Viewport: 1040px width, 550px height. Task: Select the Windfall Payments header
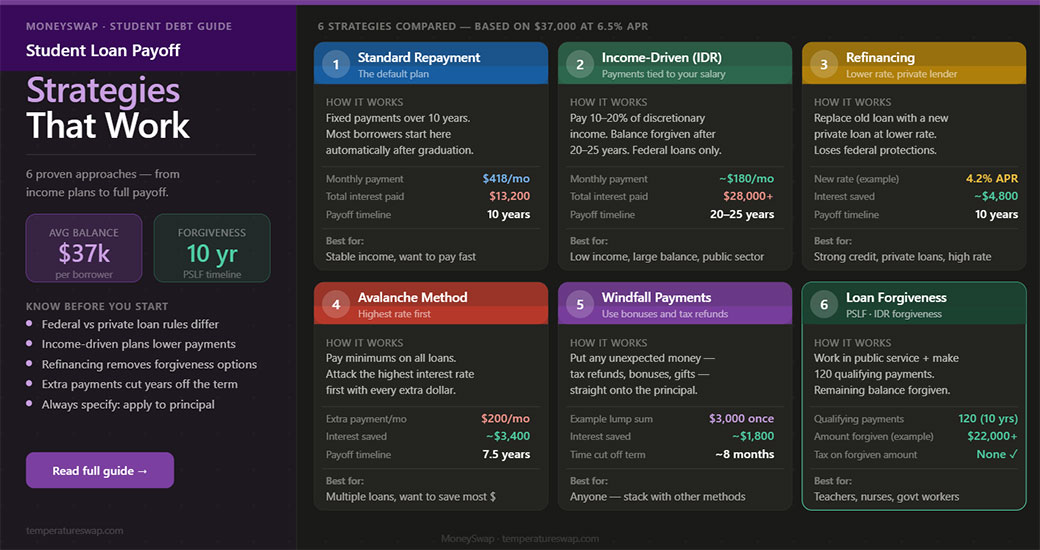click(x=675, y=304)
